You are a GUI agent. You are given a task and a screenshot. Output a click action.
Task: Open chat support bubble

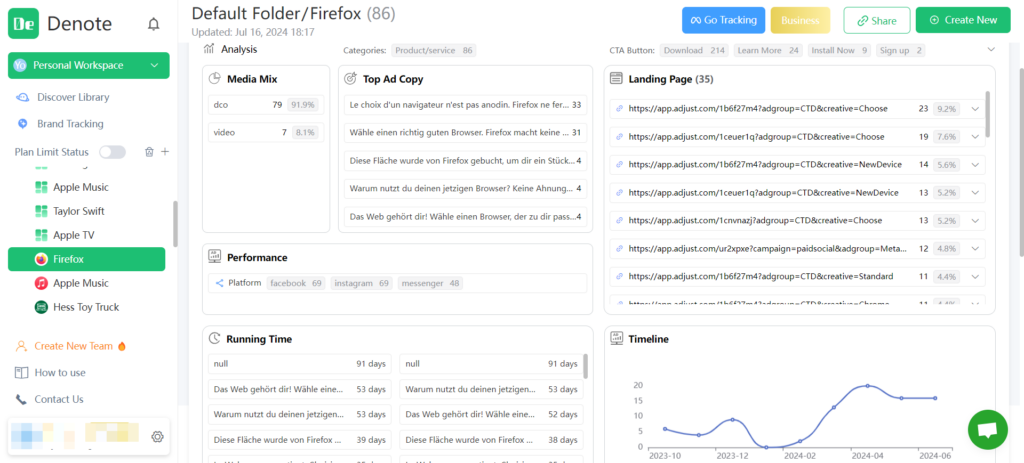pos(987,430)
